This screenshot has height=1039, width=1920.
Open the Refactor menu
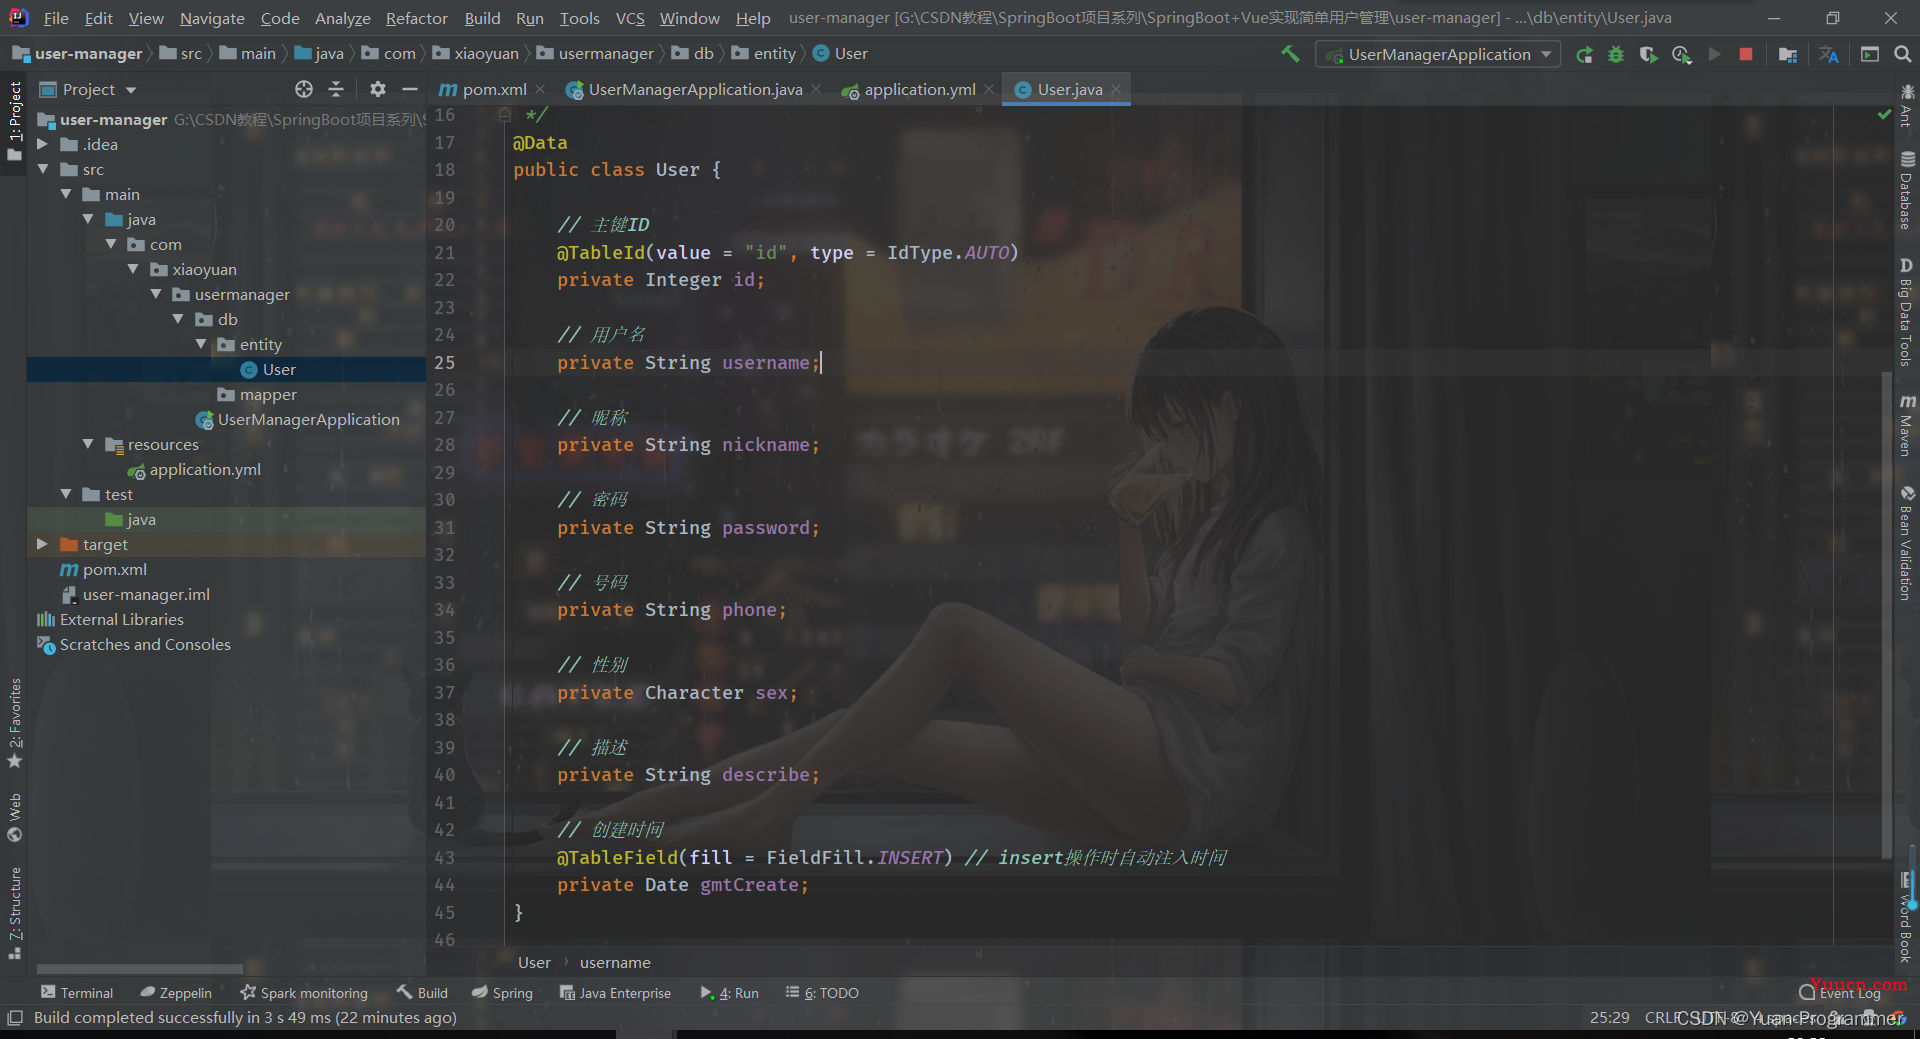pos(416,18)
